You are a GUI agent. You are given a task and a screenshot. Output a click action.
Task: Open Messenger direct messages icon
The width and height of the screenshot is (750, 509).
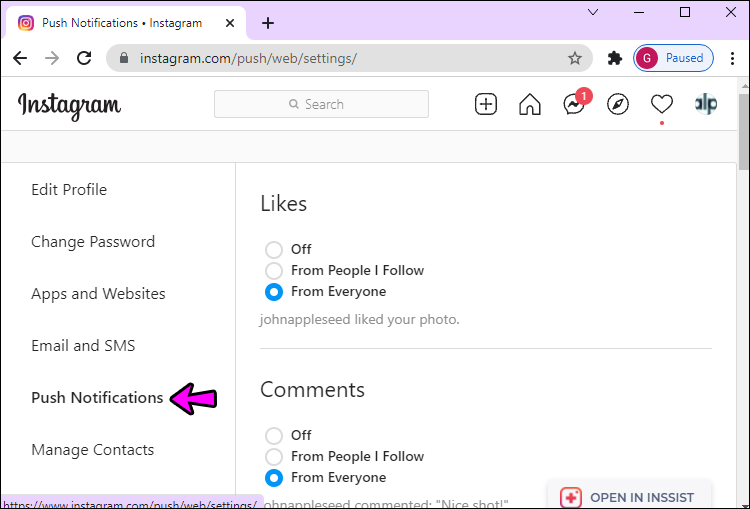click(574, 104)
